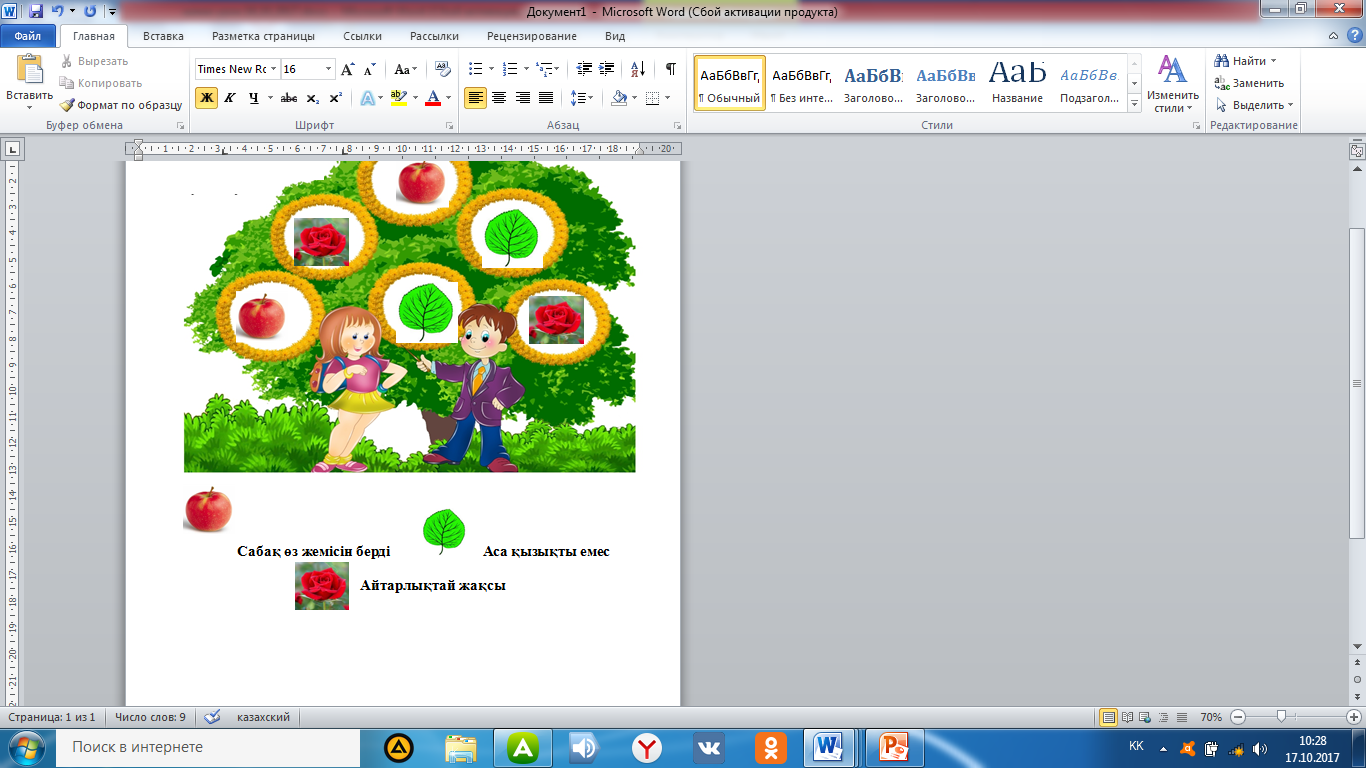The image size is (1366, 768).
Task: Expand the bullets list dropdown
Action: [490, 69]
